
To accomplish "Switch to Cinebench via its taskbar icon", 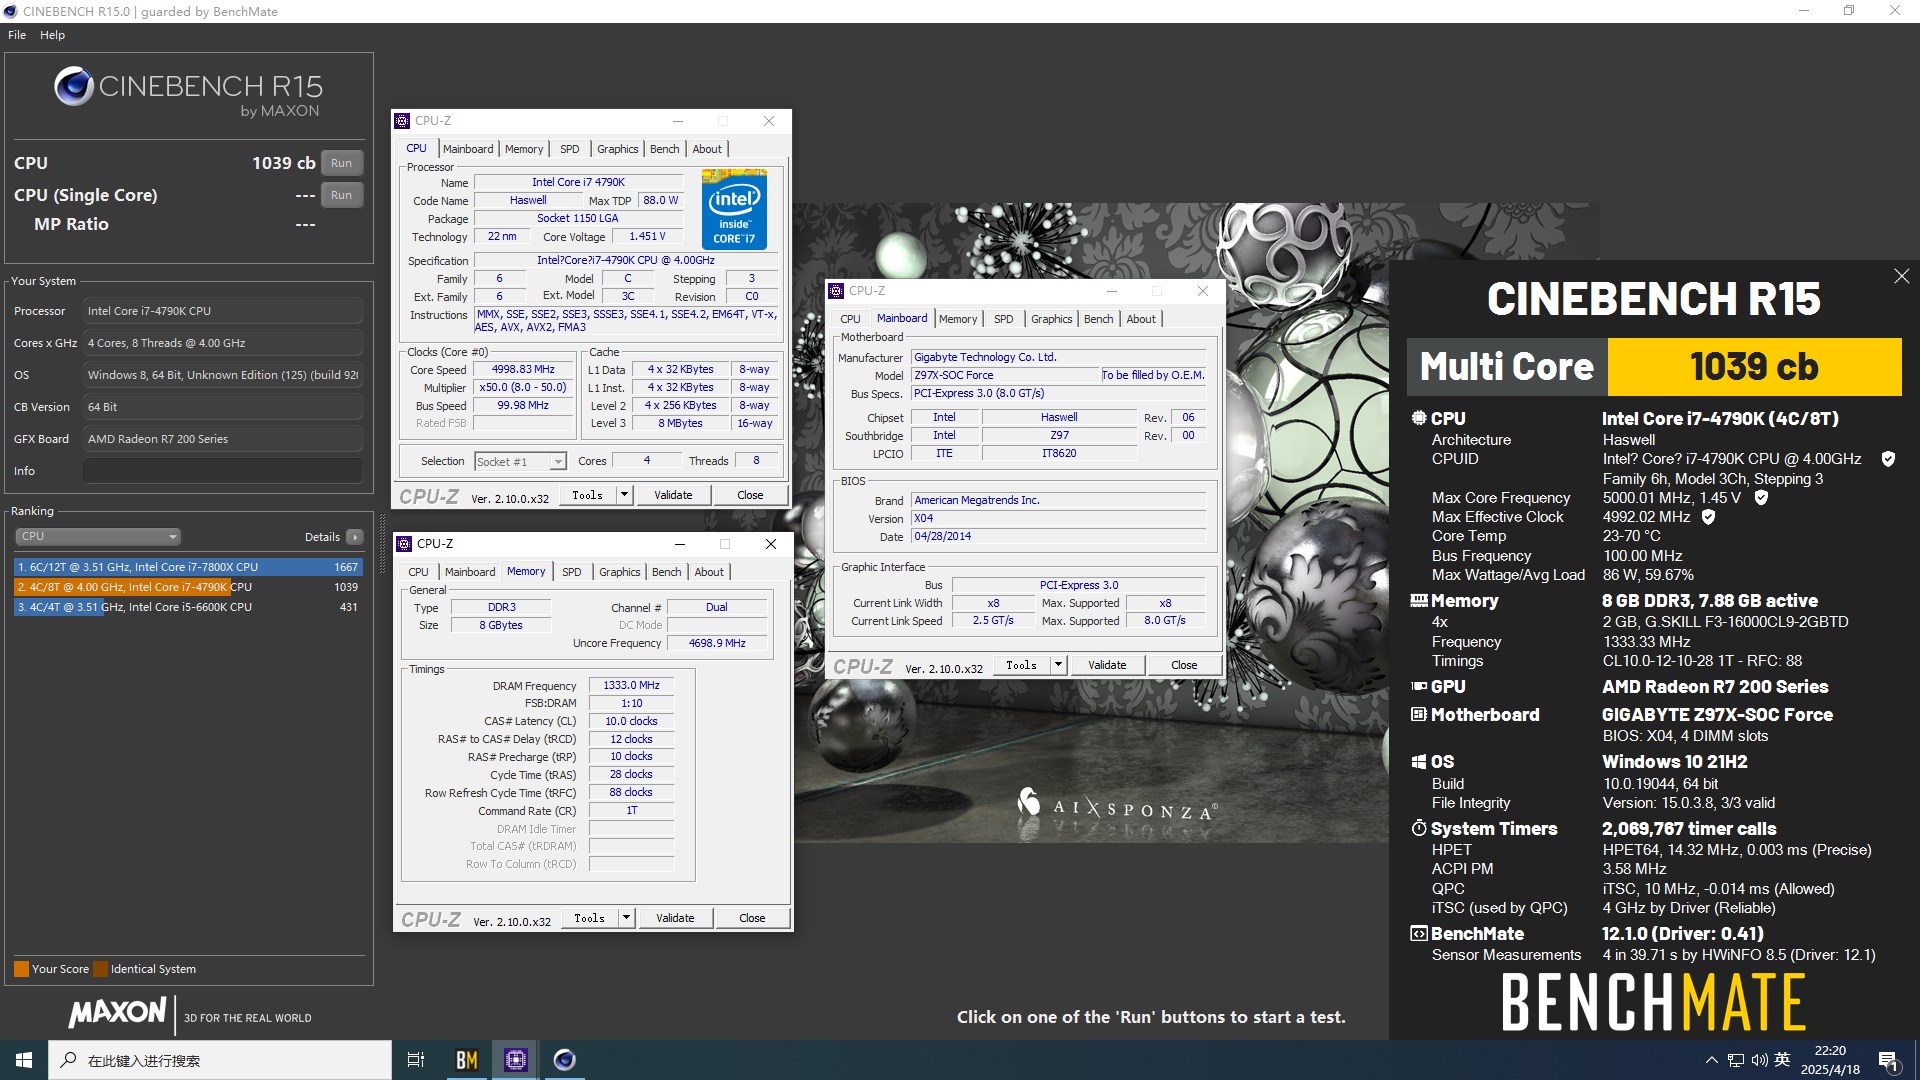I will coord(565,1060).
